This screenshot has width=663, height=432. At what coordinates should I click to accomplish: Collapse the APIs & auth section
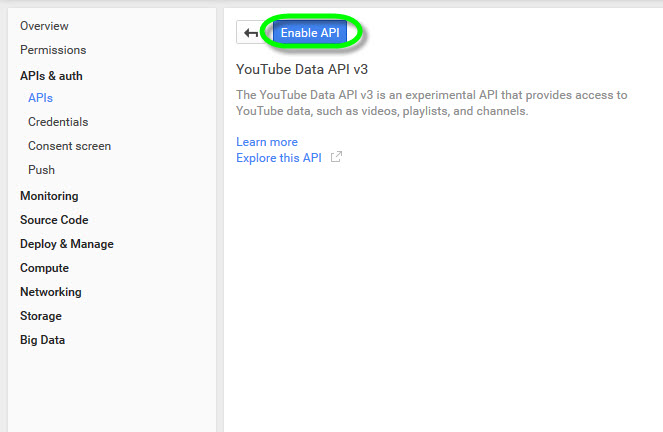52,75
